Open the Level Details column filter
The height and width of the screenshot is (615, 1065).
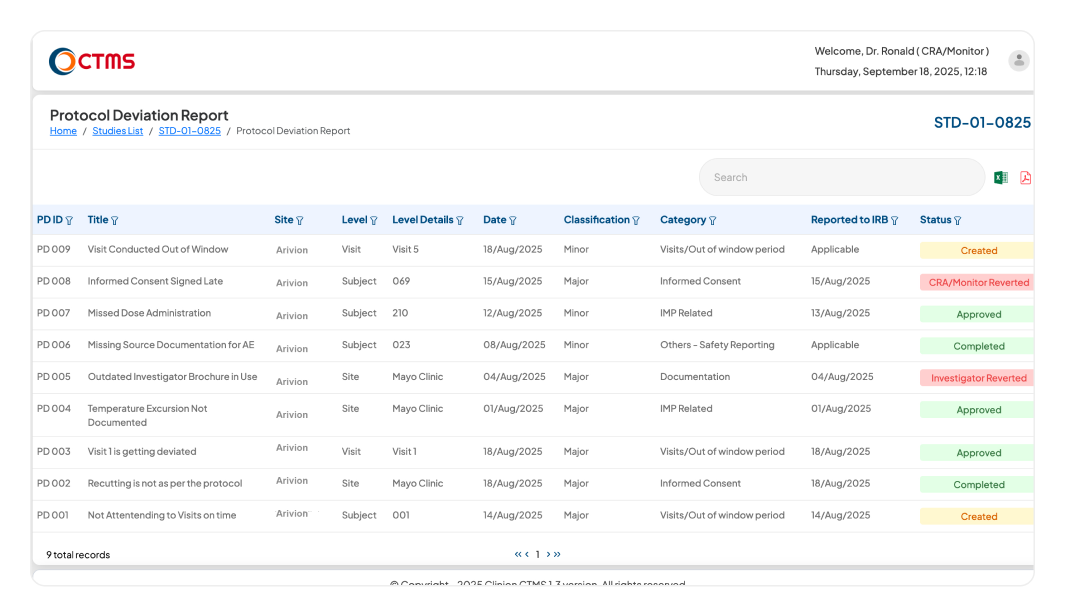pyautogui.click(x=461, y=219)
